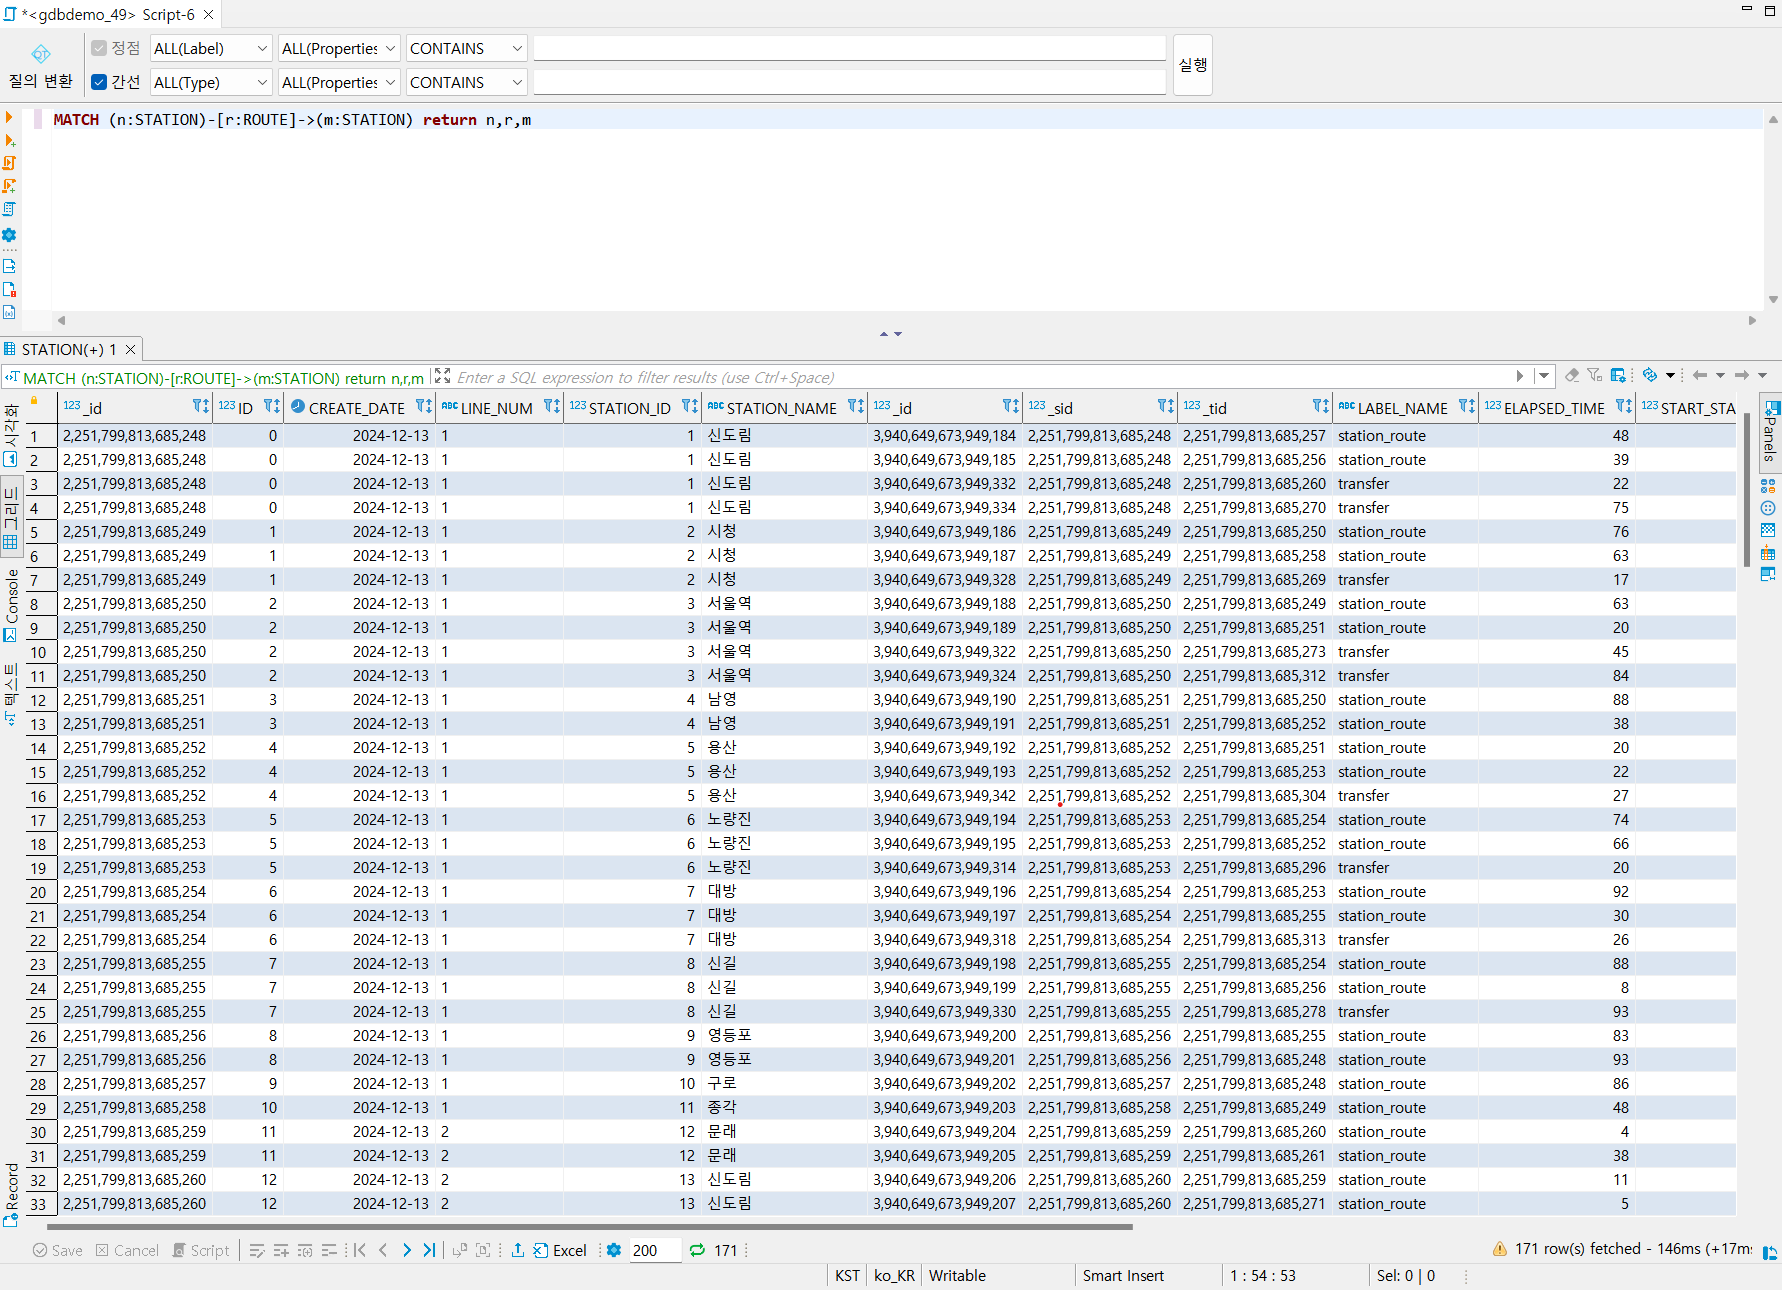1782x1290 pixels.
Task: Click the blue auto-refresh icon in results toolbar
Action: point(1650,376)
